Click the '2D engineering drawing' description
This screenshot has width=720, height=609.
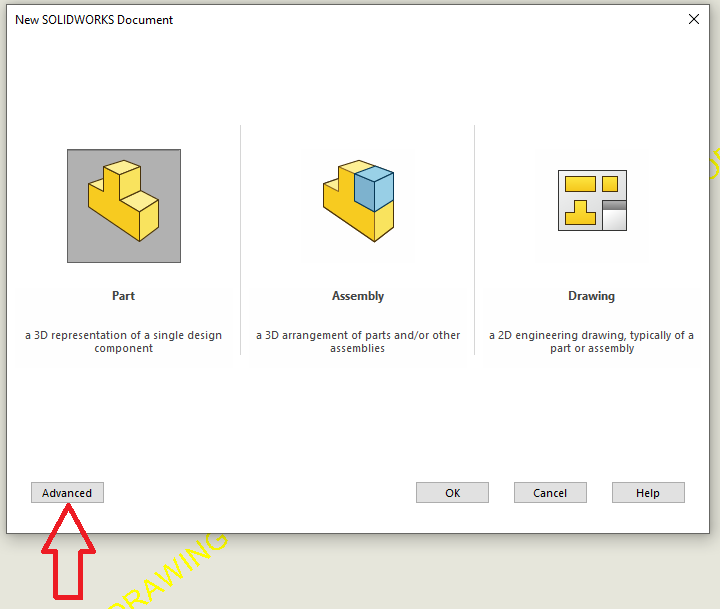click(591, 342)
